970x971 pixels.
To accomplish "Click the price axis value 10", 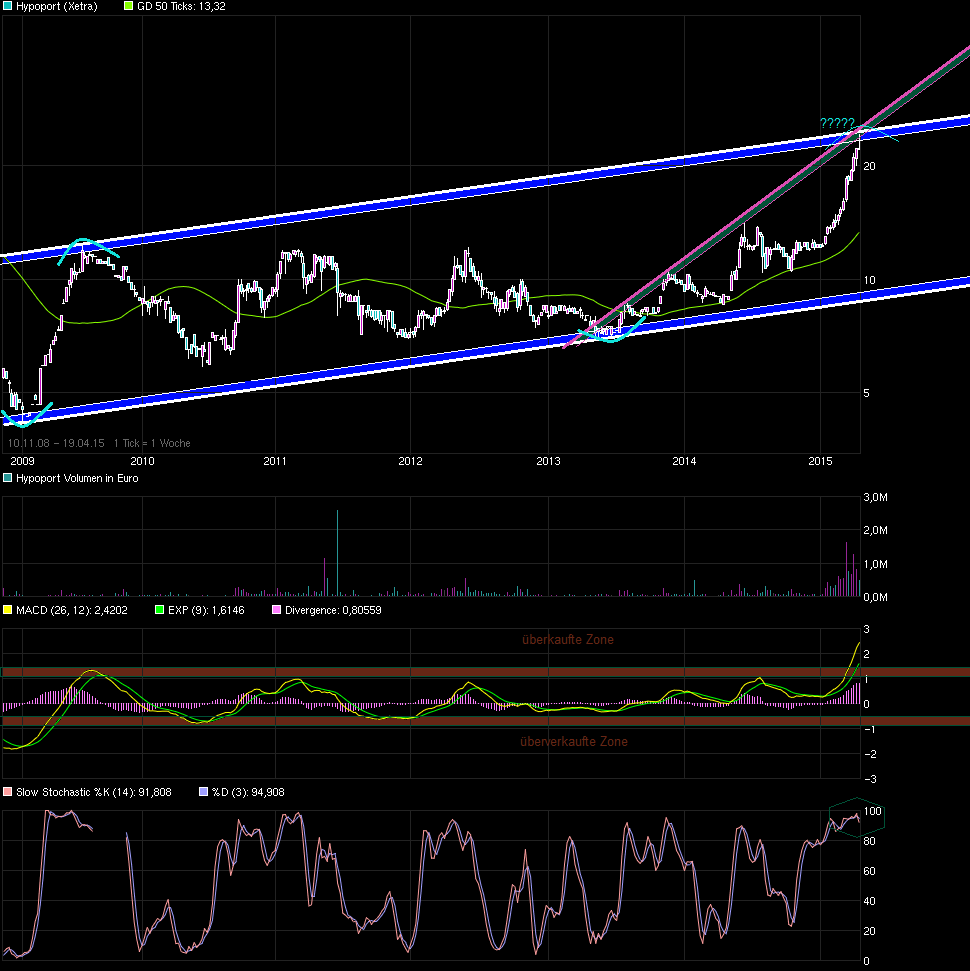I will pos(870,281).
